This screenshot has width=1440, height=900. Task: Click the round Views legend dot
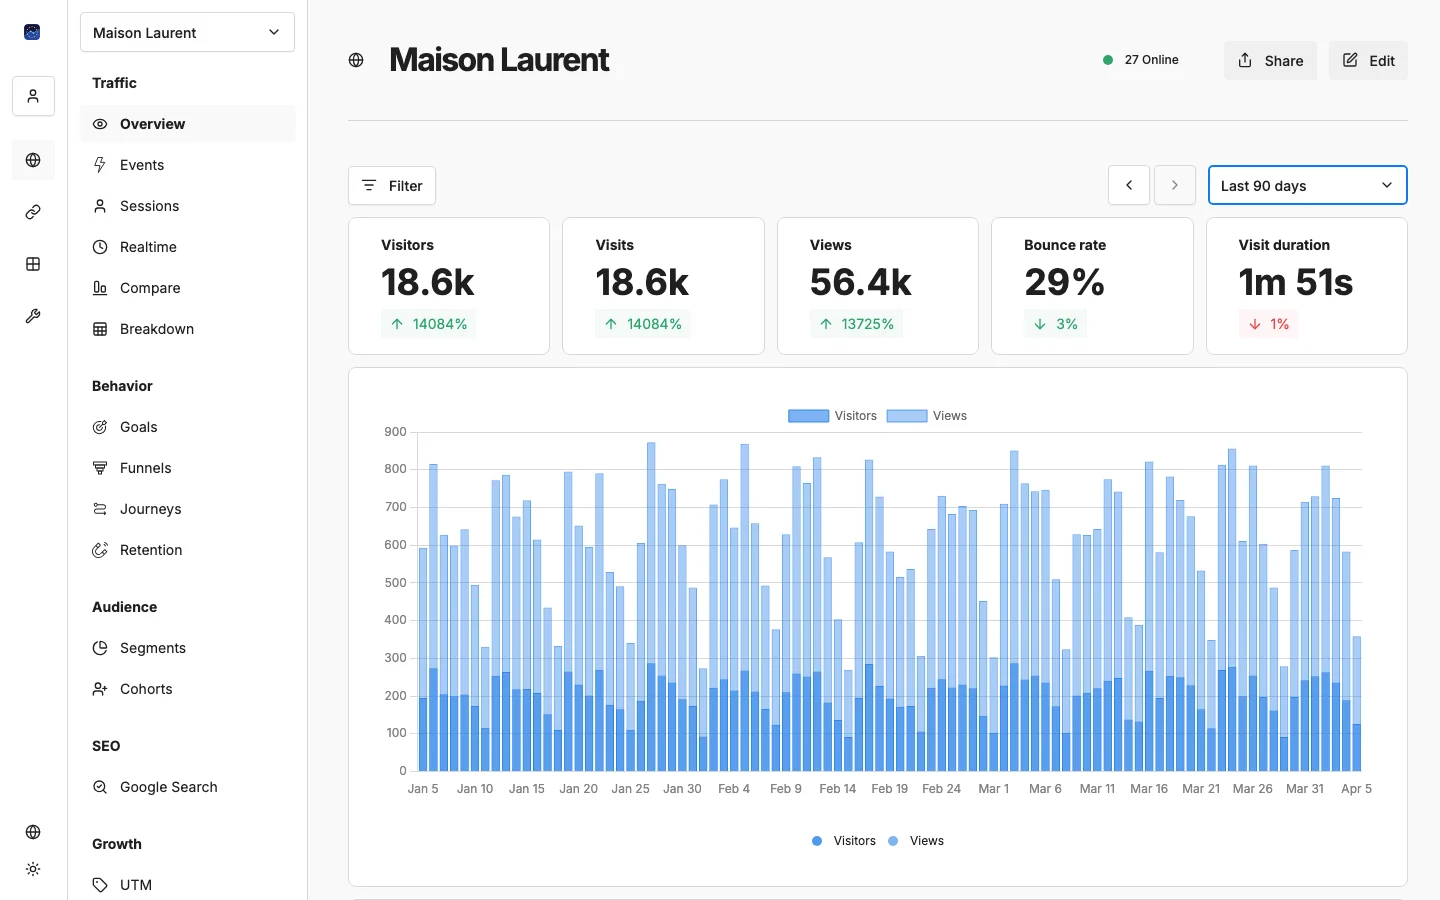pos(893,841)
